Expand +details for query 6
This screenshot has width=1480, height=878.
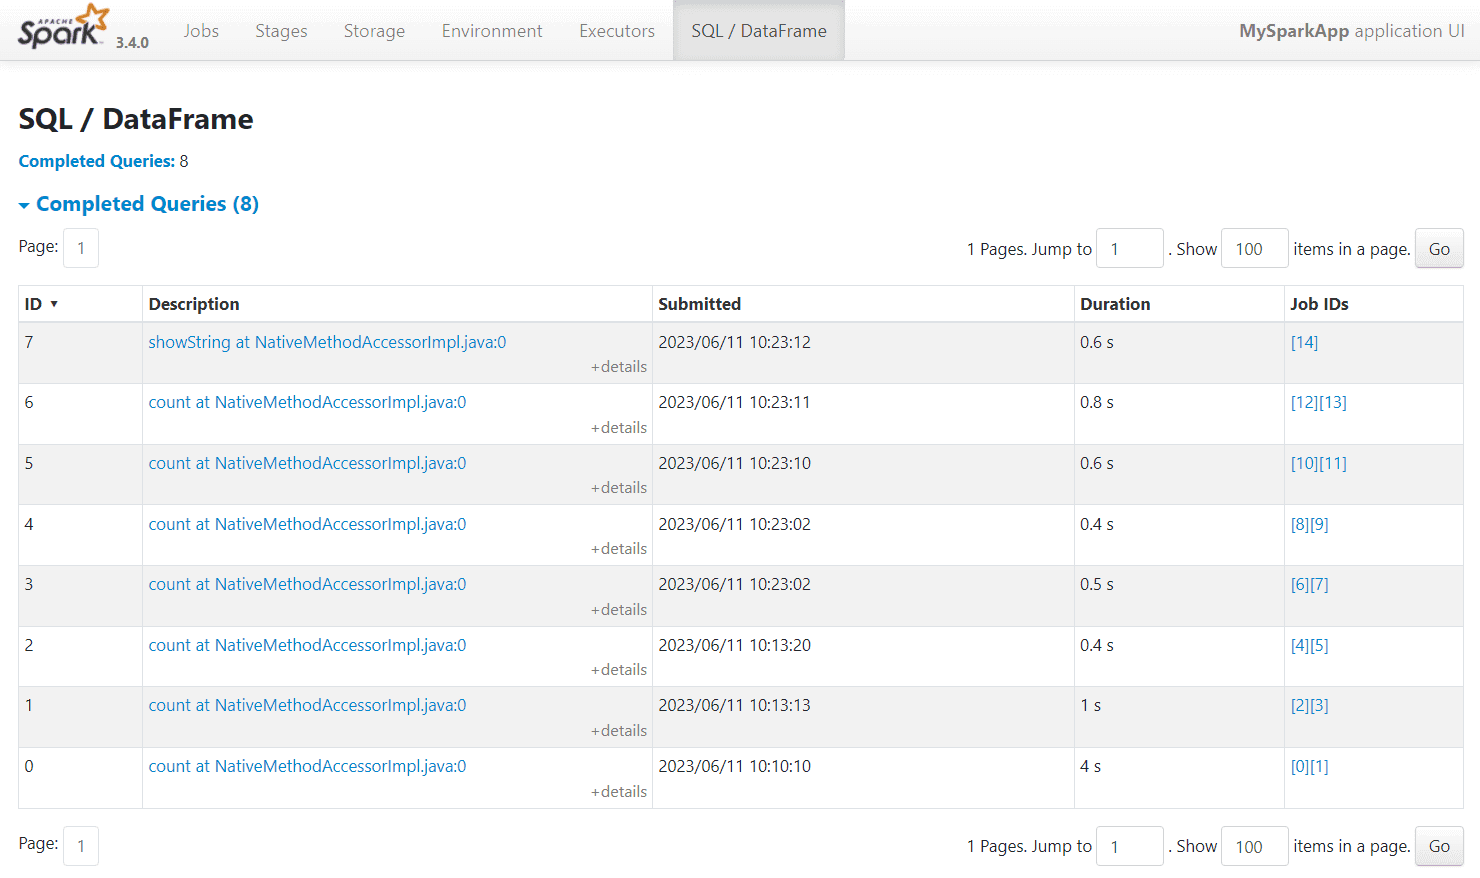coord(619,428)
